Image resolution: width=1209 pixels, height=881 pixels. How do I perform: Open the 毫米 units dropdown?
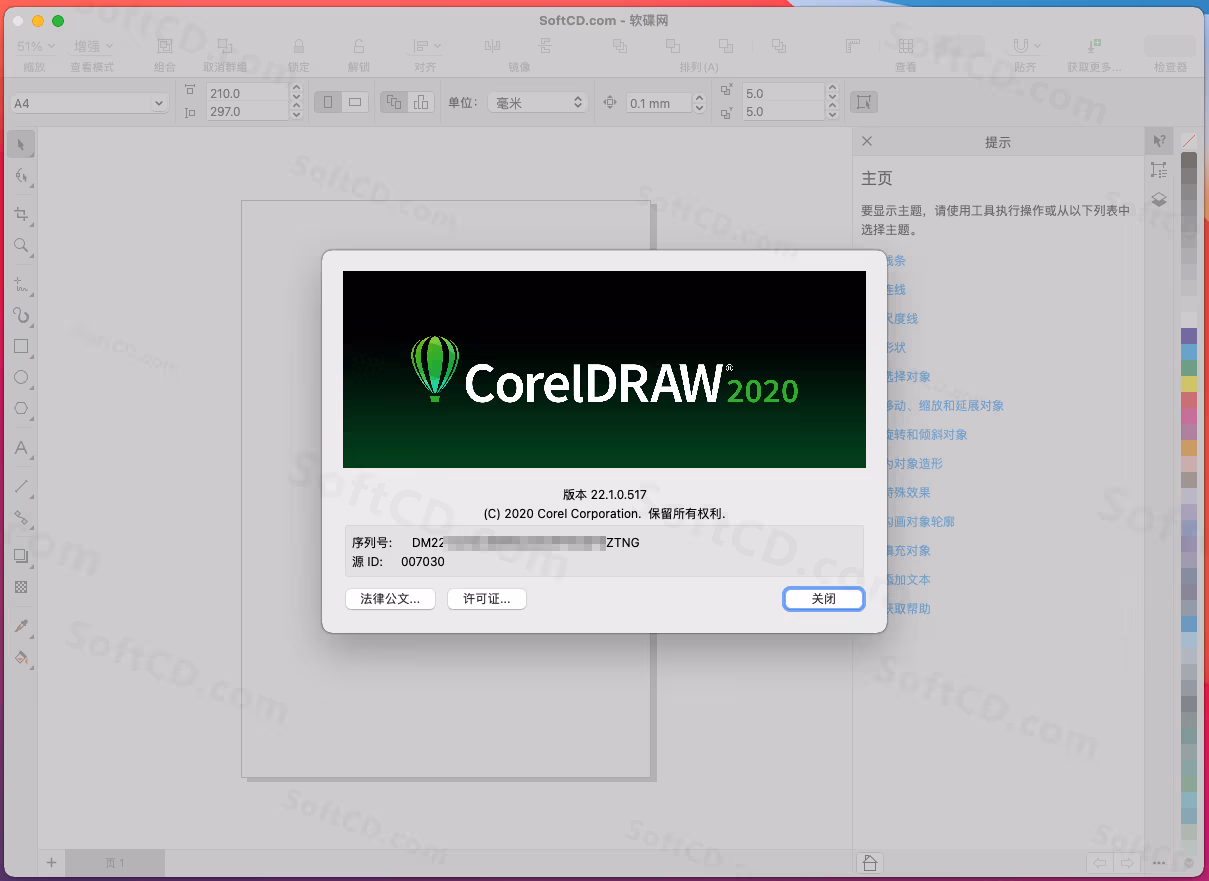538,103
